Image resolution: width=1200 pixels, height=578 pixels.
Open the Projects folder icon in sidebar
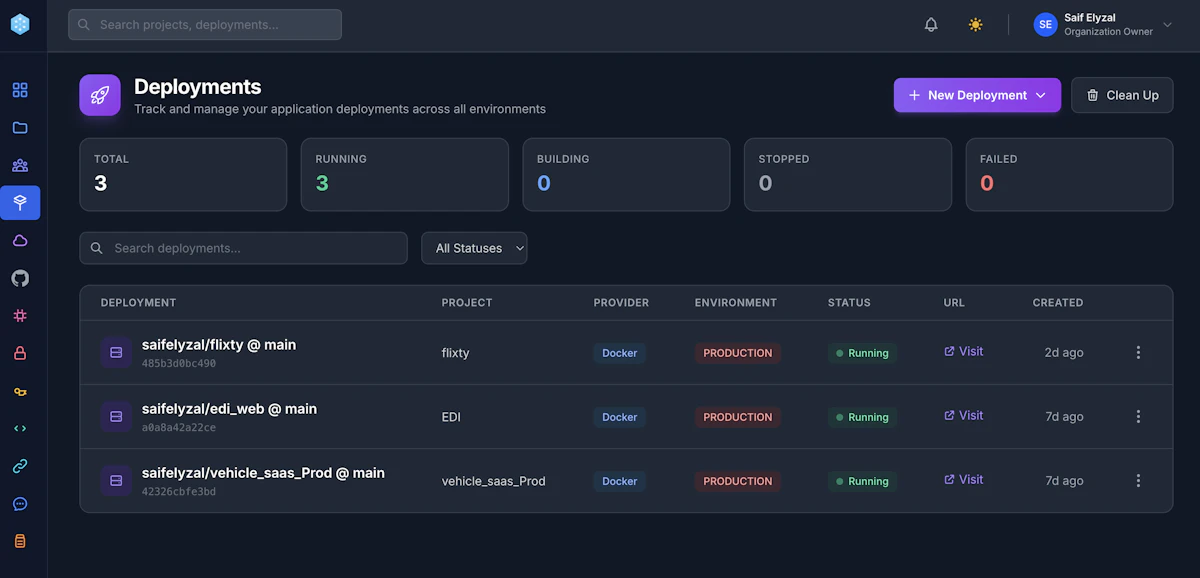tap(19, 127)
